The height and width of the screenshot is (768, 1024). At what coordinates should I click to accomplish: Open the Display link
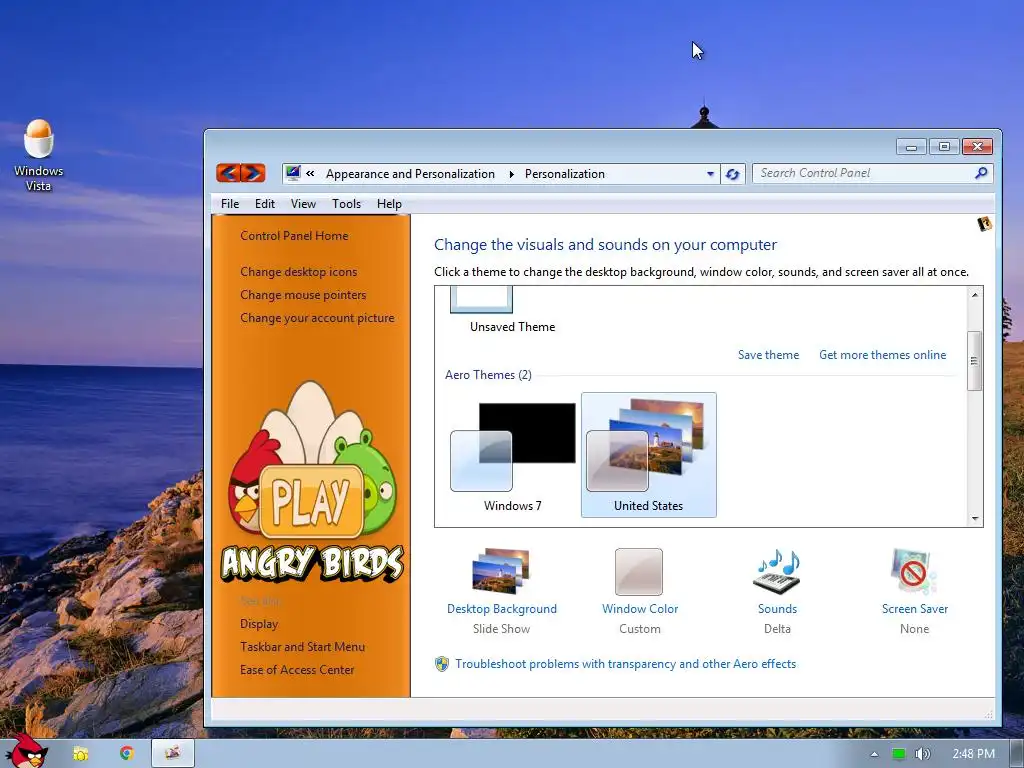[x=259, y=624]
